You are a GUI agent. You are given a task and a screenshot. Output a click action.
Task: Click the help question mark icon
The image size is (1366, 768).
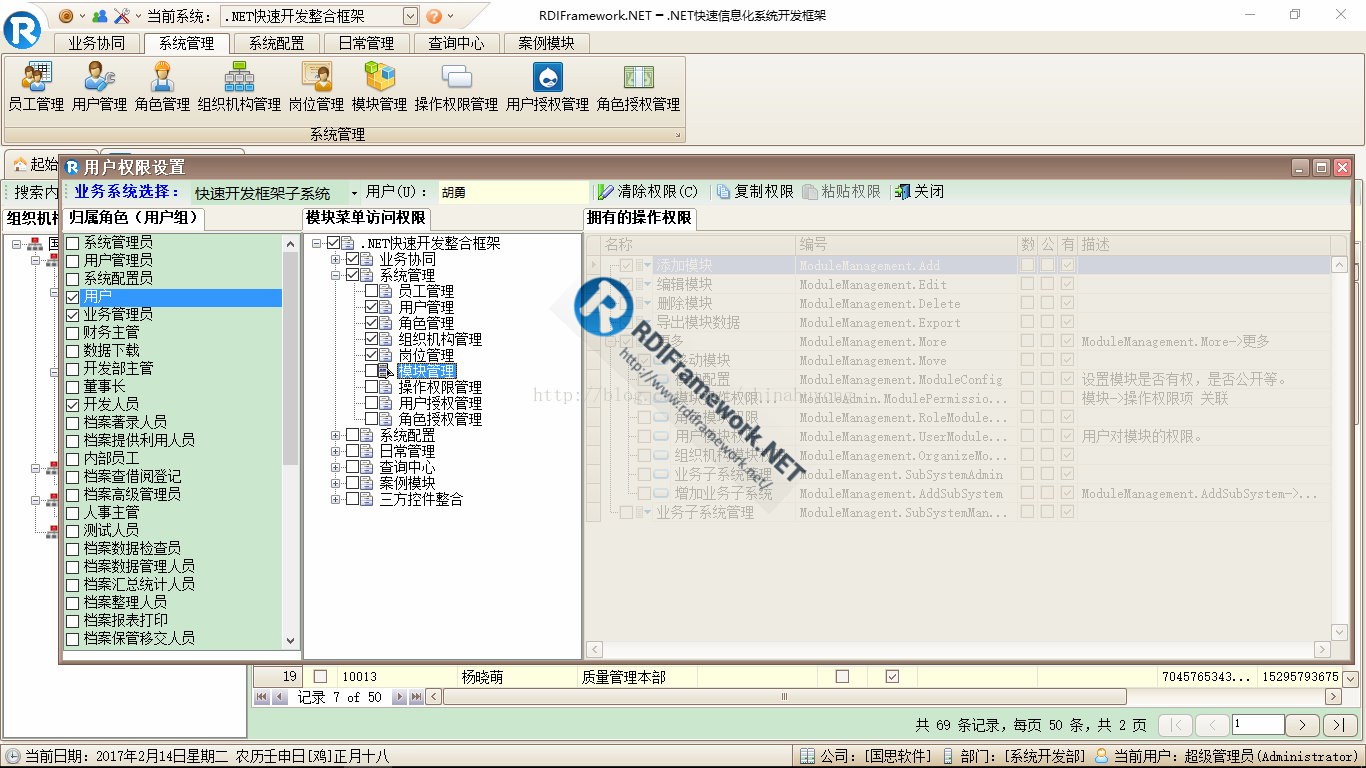pyautogui.click(x=434, y=16)
